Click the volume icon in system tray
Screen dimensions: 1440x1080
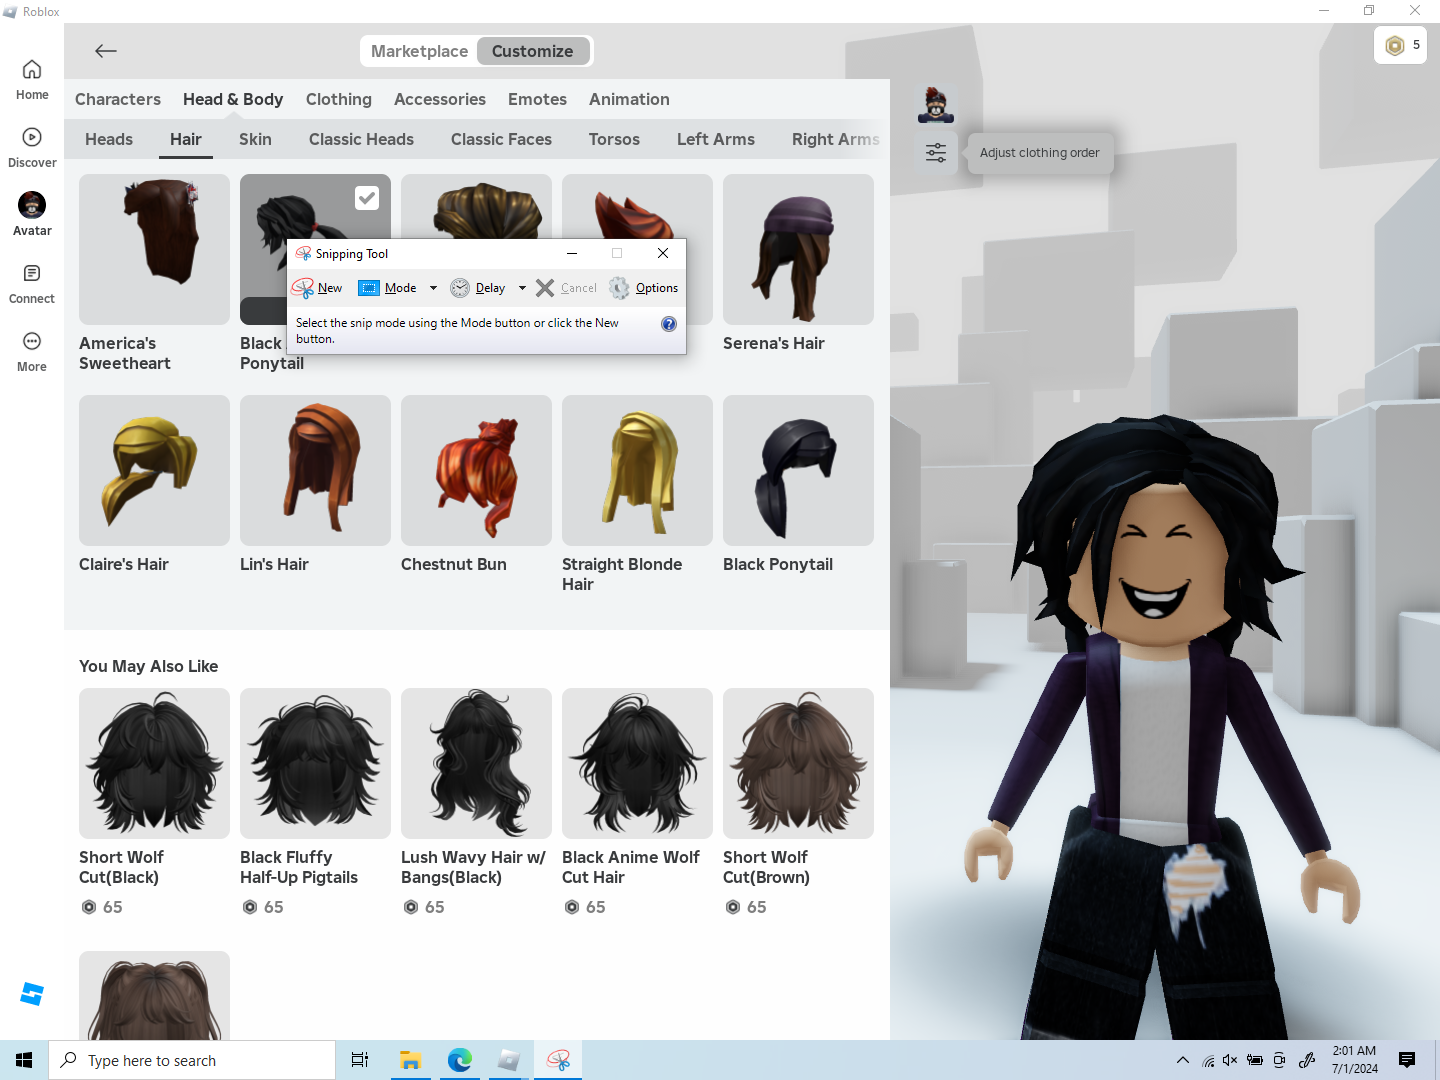coord(1230,1060)
